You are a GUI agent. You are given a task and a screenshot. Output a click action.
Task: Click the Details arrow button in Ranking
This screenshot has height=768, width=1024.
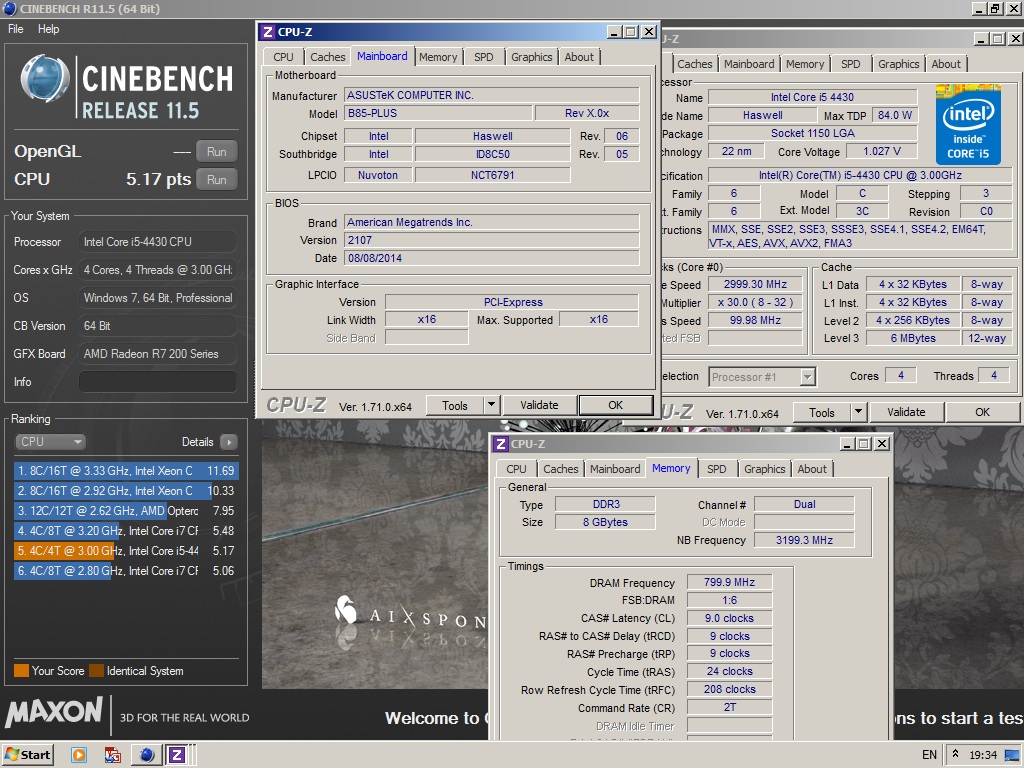click(x=229, y=442)
